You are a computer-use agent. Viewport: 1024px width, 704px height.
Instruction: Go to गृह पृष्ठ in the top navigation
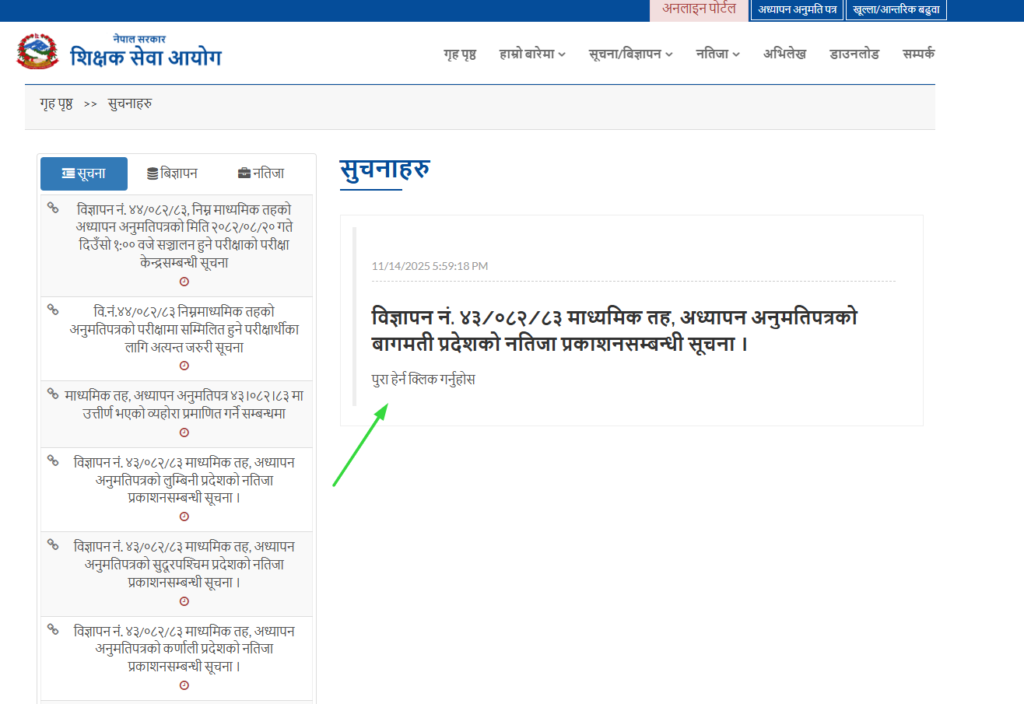click(x=459, y=54)
